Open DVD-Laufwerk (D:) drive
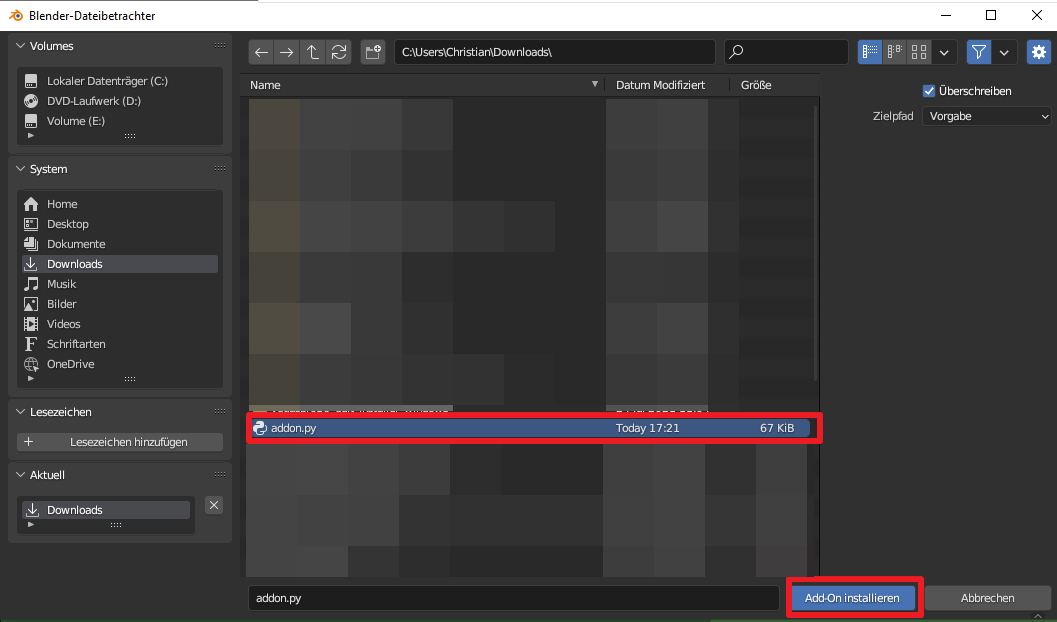1057x622 pixels. point(120,101)
